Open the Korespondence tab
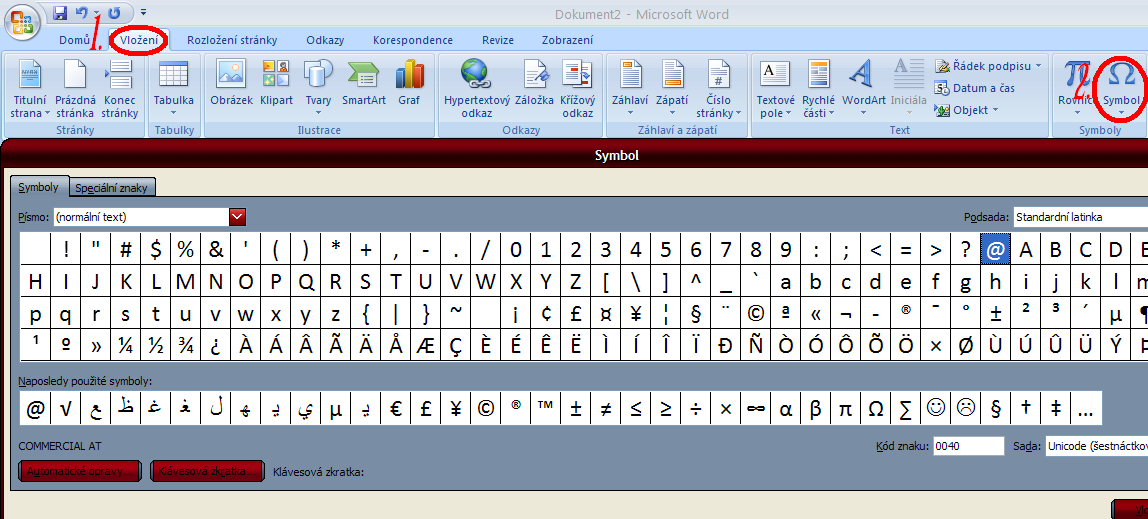 point(412,40)
